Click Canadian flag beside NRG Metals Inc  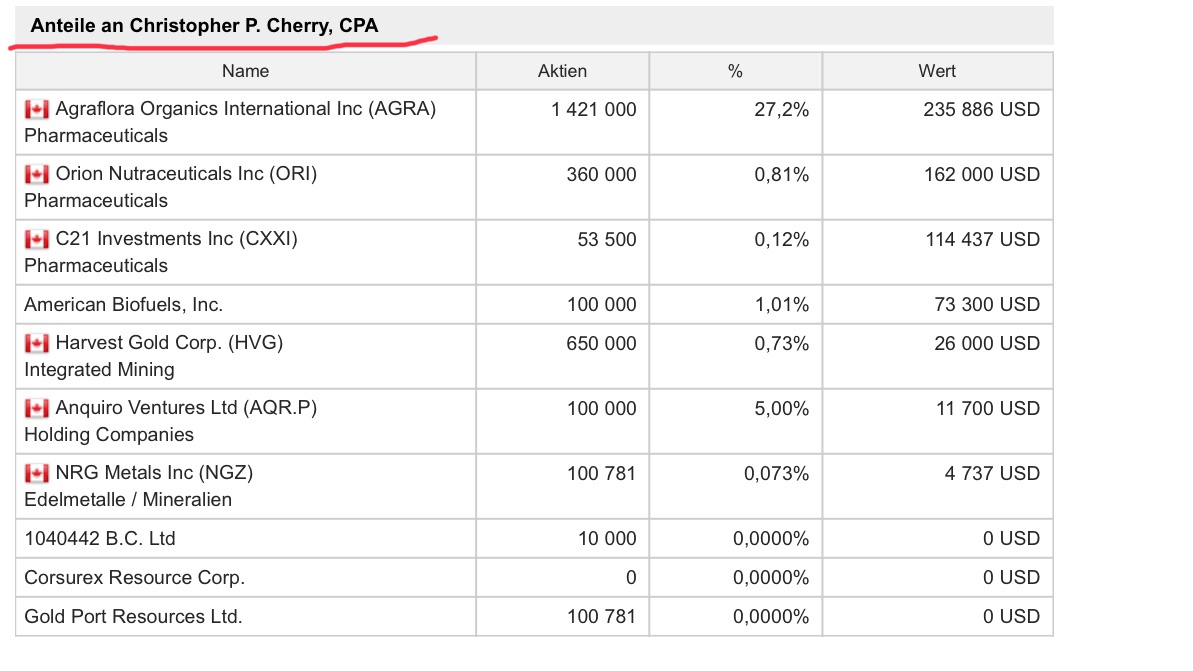tap(37, 474)
